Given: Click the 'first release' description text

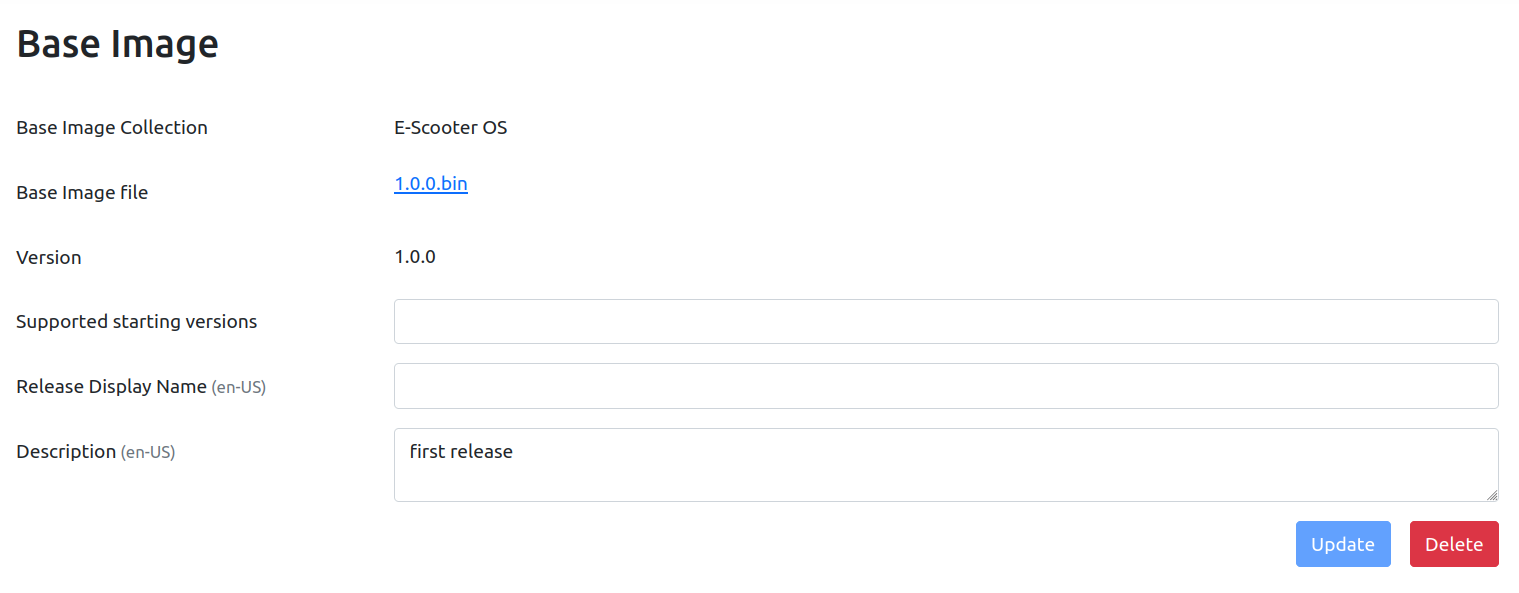Looking at the screenshot, I should point(461,452).
